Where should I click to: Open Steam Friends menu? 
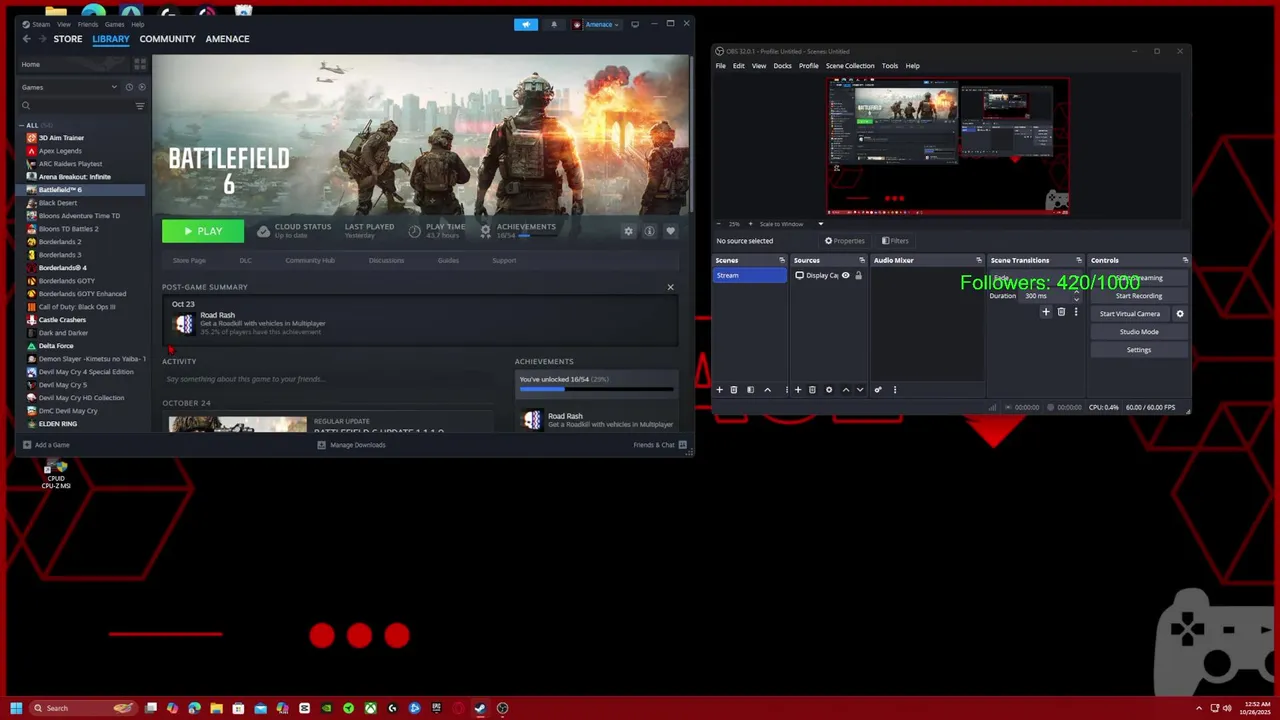(x=88, y=24)
